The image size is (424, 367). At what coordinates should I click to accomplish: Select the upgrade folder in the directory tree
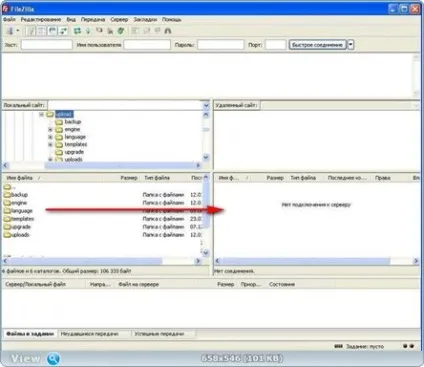click(x=74, y=152)
